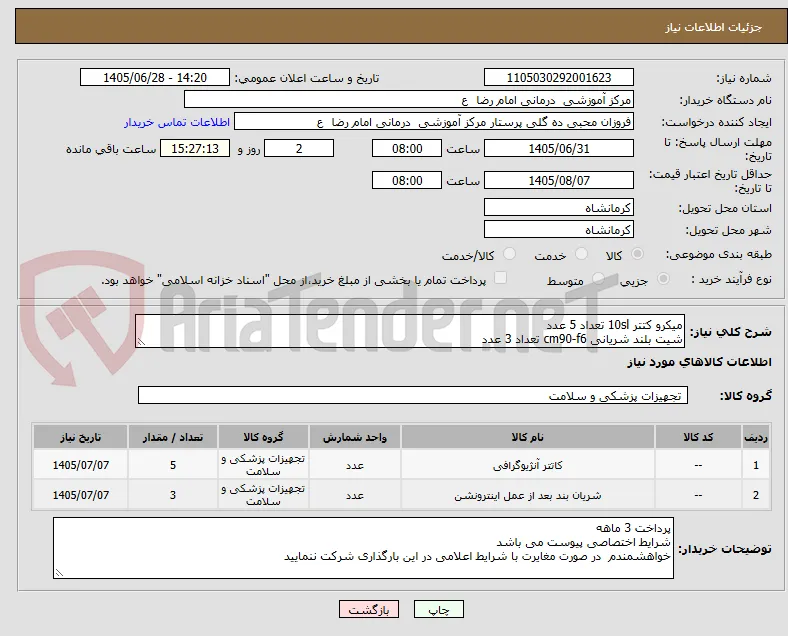
Task: Click the price validity date 1405/08/07
Action: point(559,180)
